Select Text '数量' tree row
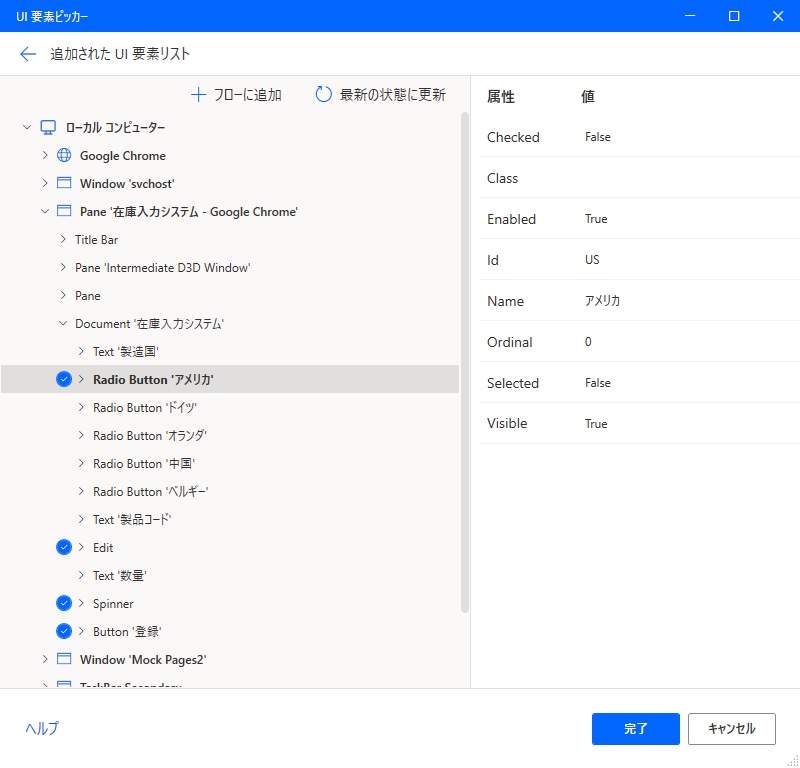800x768 pixels. pos(230,576)
